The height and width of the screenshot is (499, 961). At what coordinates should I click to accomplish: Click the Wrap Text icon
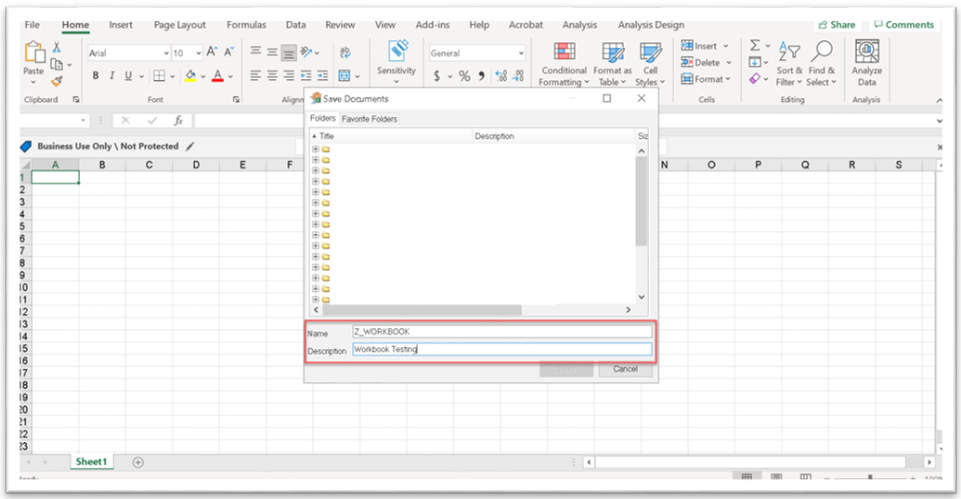[346, 52]
